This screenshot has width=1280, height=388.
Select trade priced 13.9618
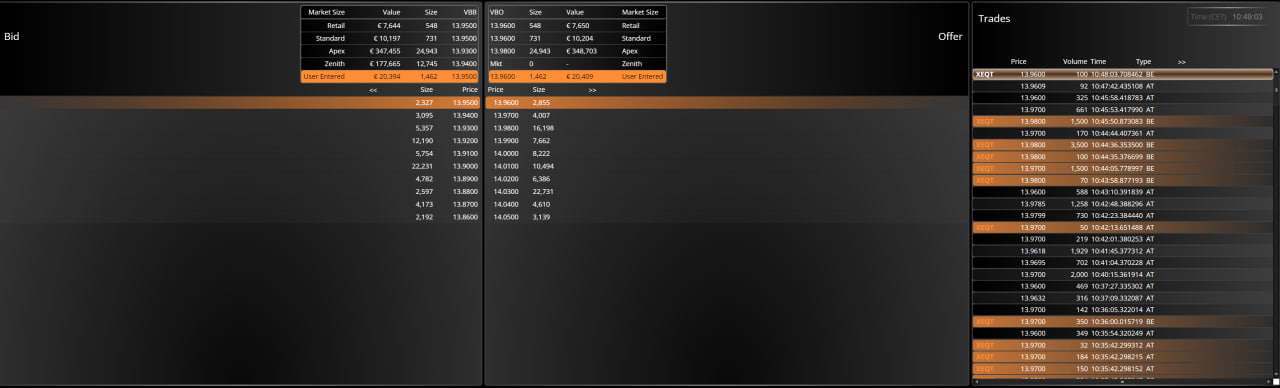coord(1122,251)
